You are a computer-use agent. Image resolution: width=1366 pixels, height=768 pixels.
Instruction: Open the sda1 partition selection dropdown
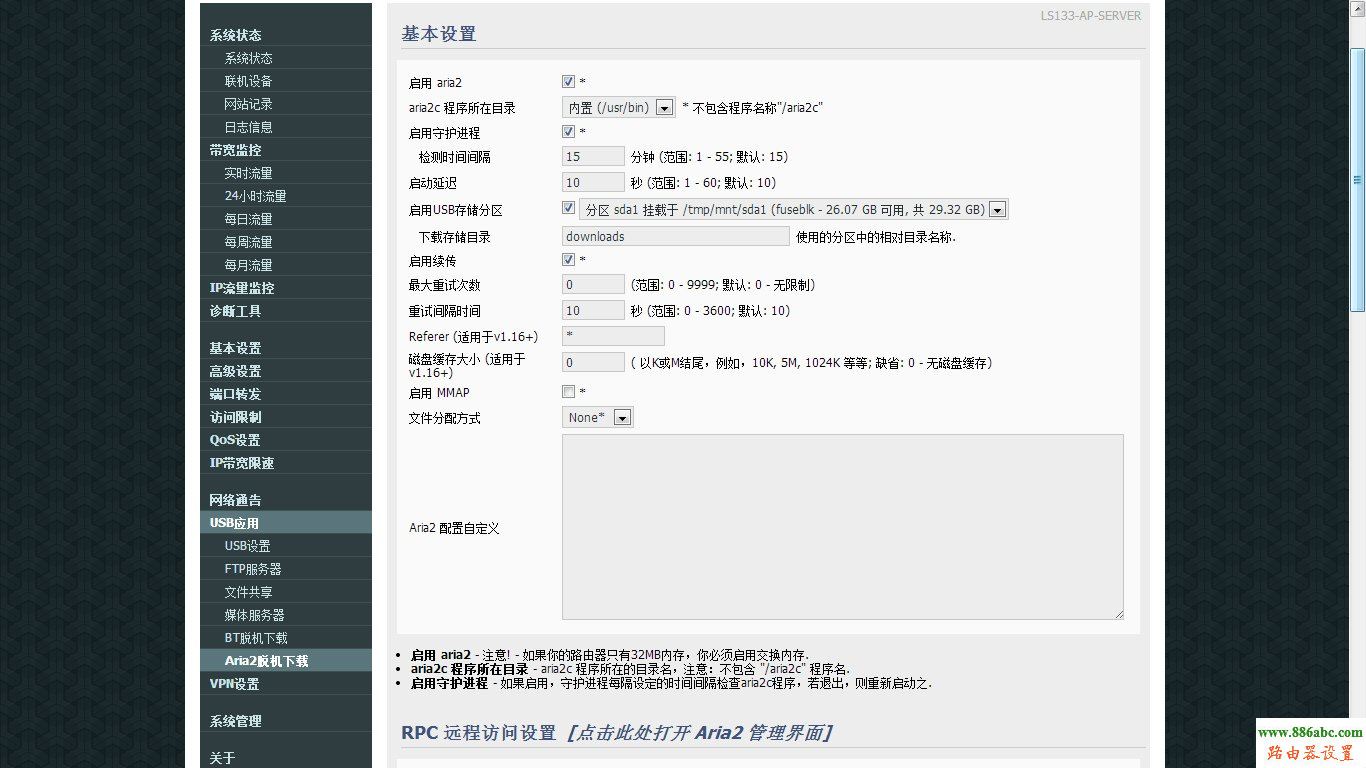996,209
